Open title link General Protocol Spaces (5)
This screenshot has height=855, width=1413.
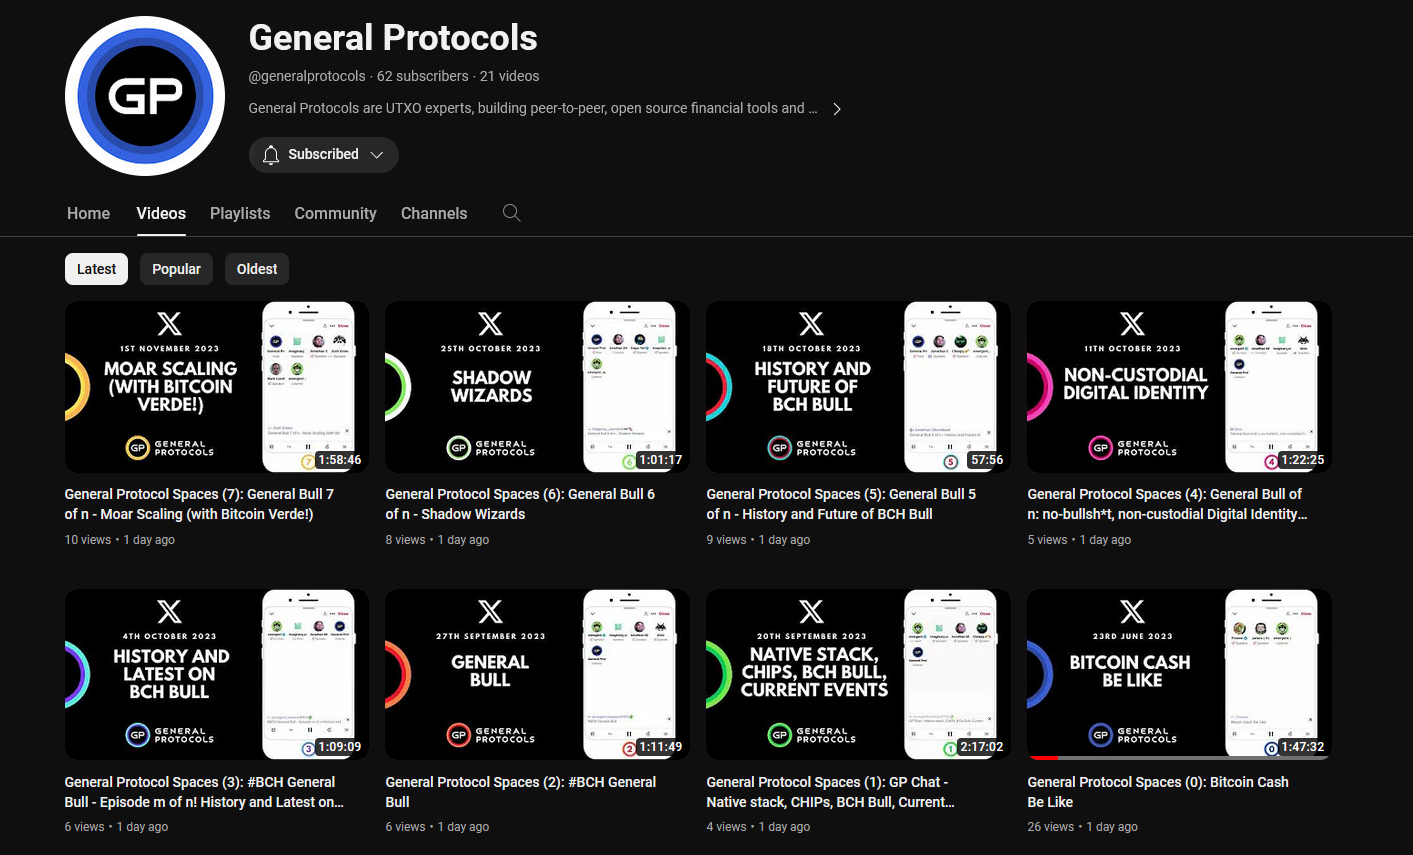[841, 504]
